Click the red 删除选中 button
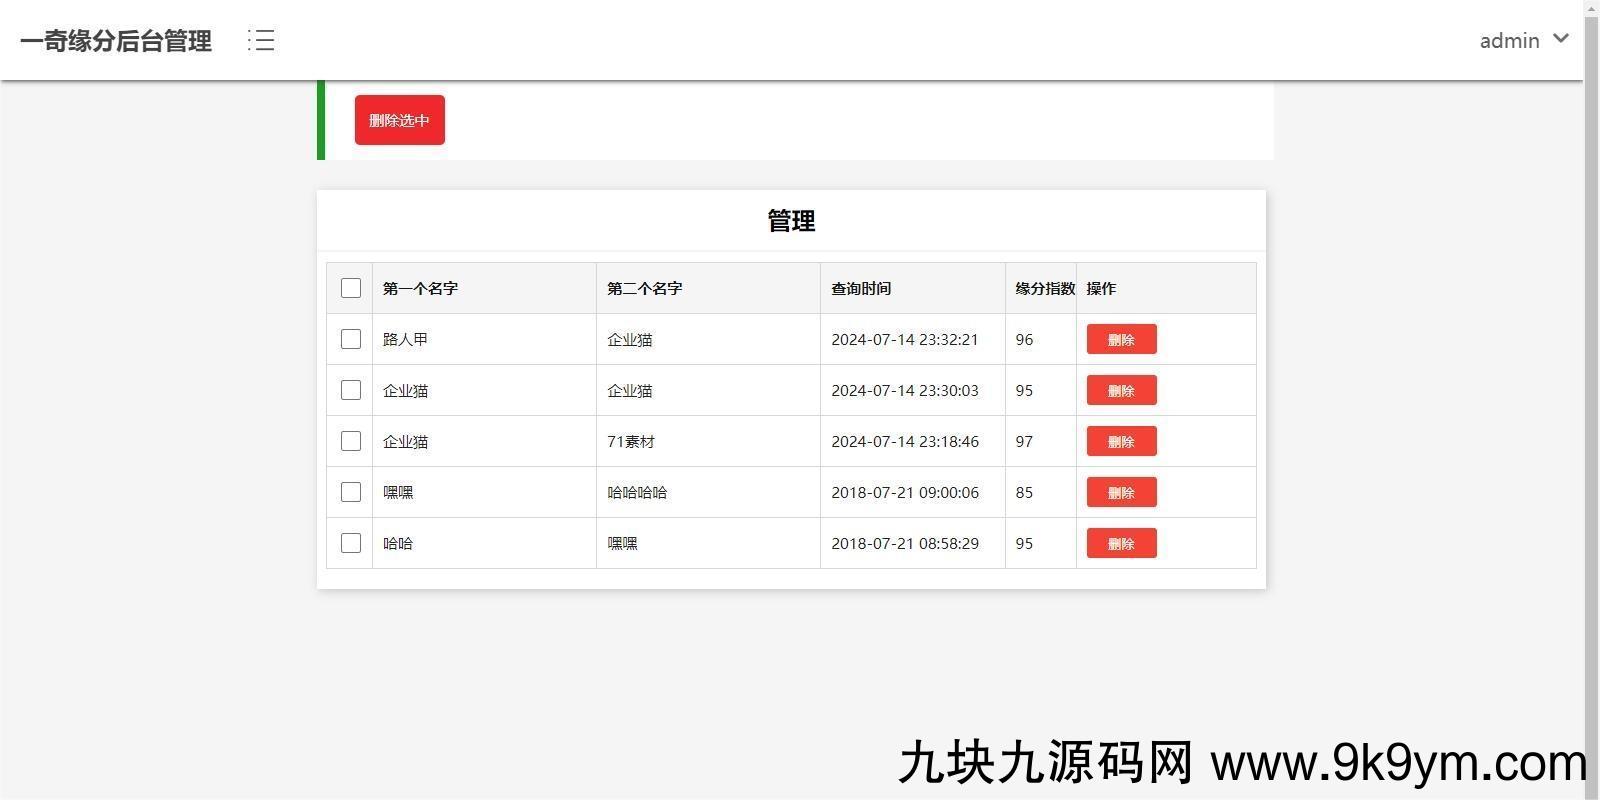 point(399,120)
